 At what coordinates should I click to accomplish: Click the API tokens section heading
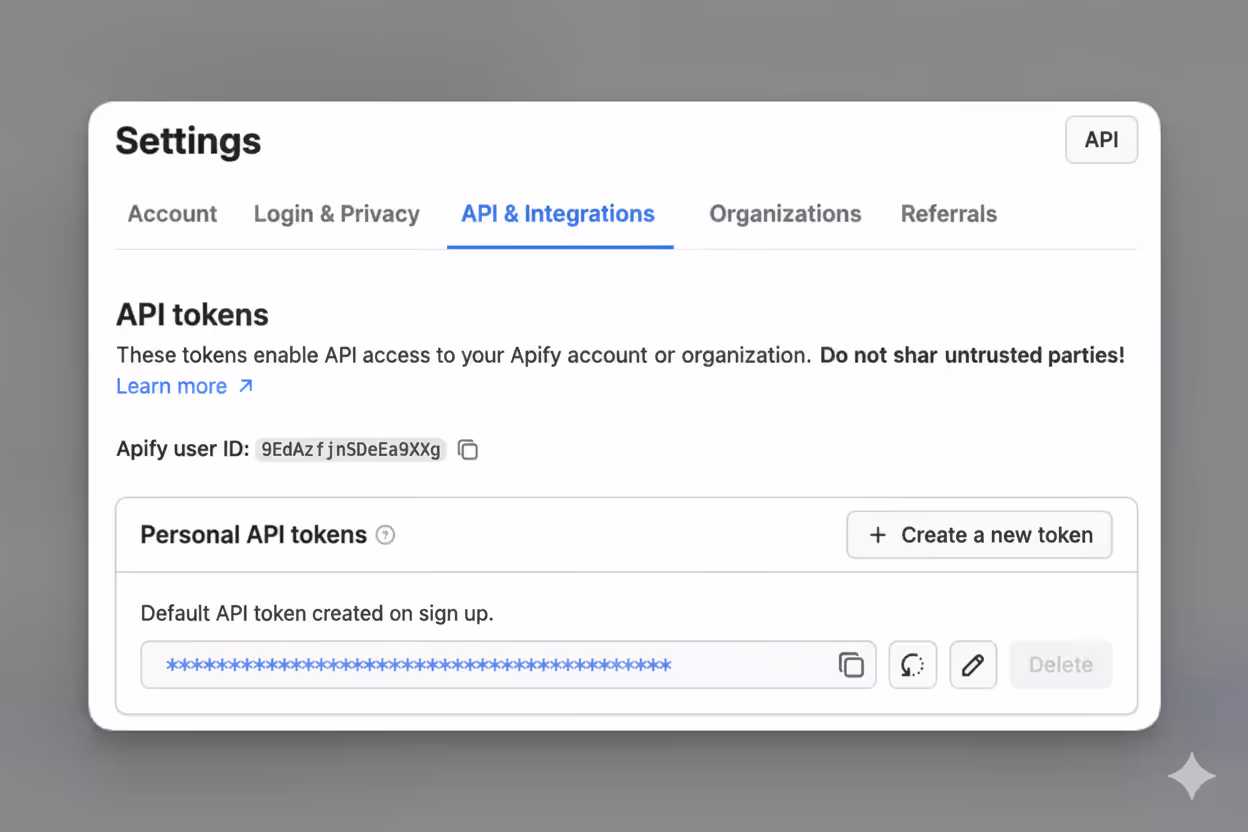(x=192, y=315)
